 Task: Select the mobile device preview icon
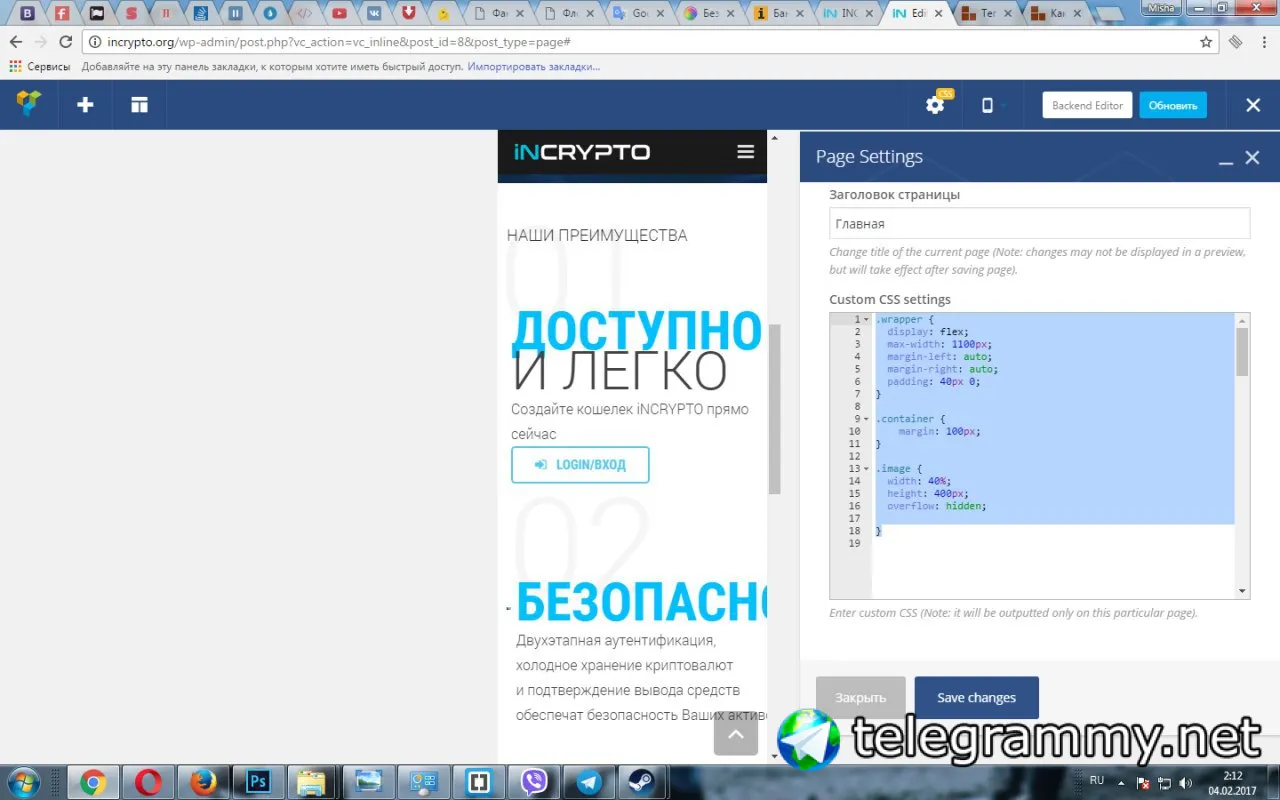pyautogui.click(x=987, y=105)
